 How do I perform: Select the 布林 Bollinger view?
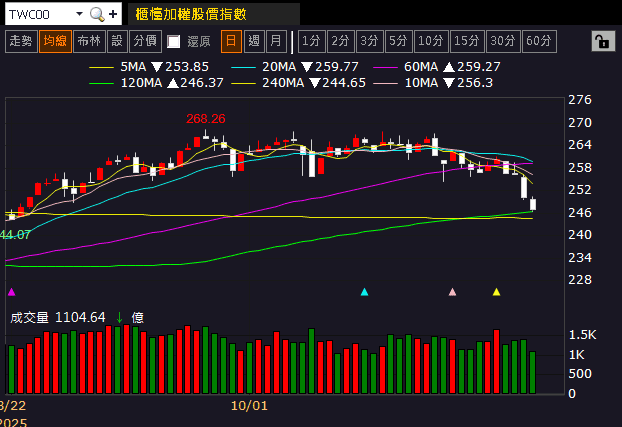(89, 41)
